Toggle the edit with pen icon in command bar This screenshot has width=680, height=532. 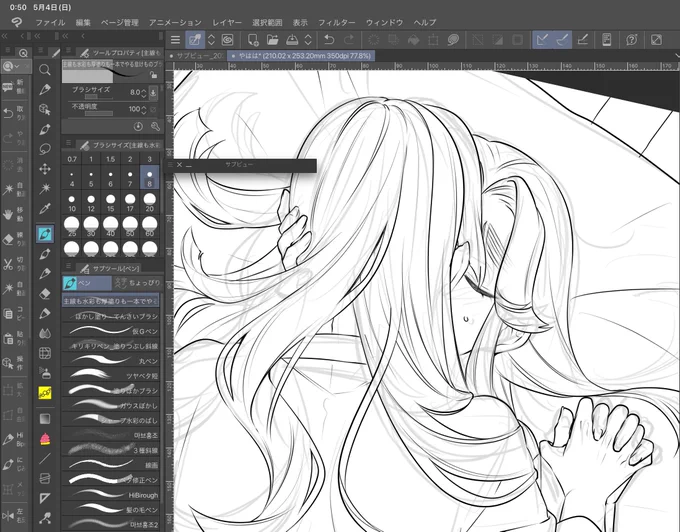point(195,40)
